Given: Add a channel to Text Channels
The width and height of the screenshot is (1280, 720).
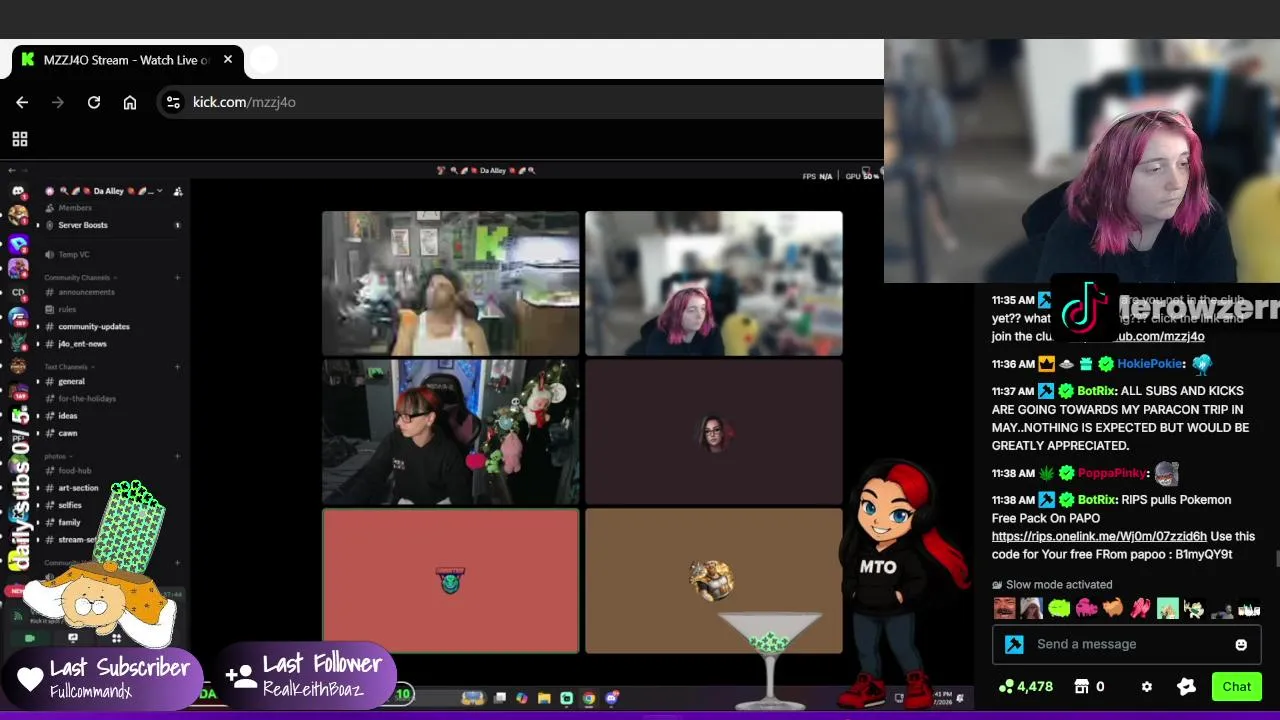Looking at the screenshot, I should (x=178, y=367).
